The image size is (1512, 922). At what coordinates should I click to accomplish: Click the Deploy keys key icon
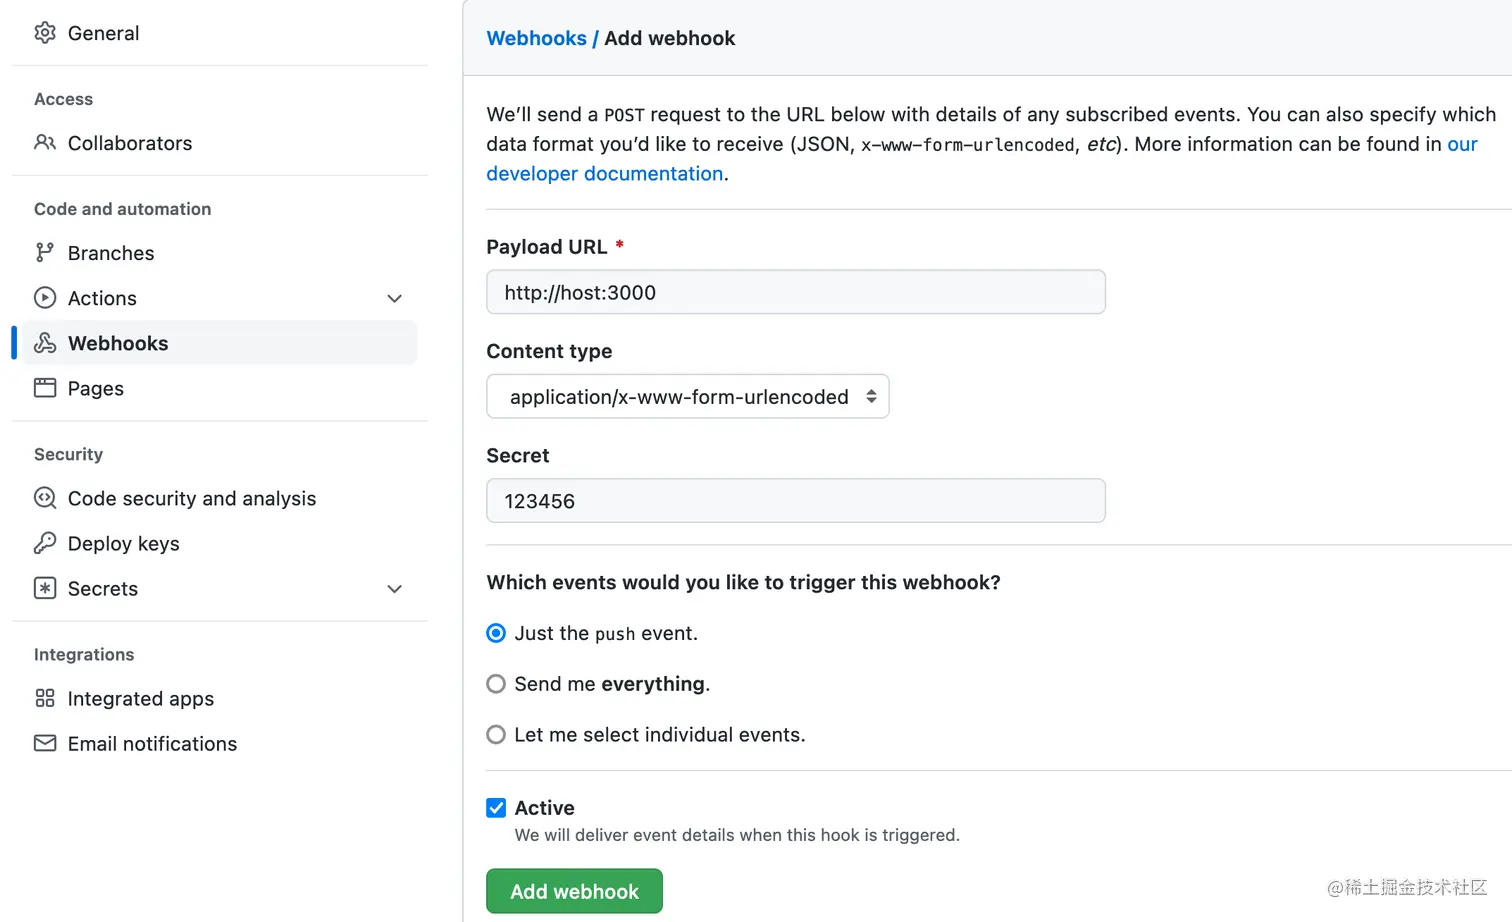(45, 543)
